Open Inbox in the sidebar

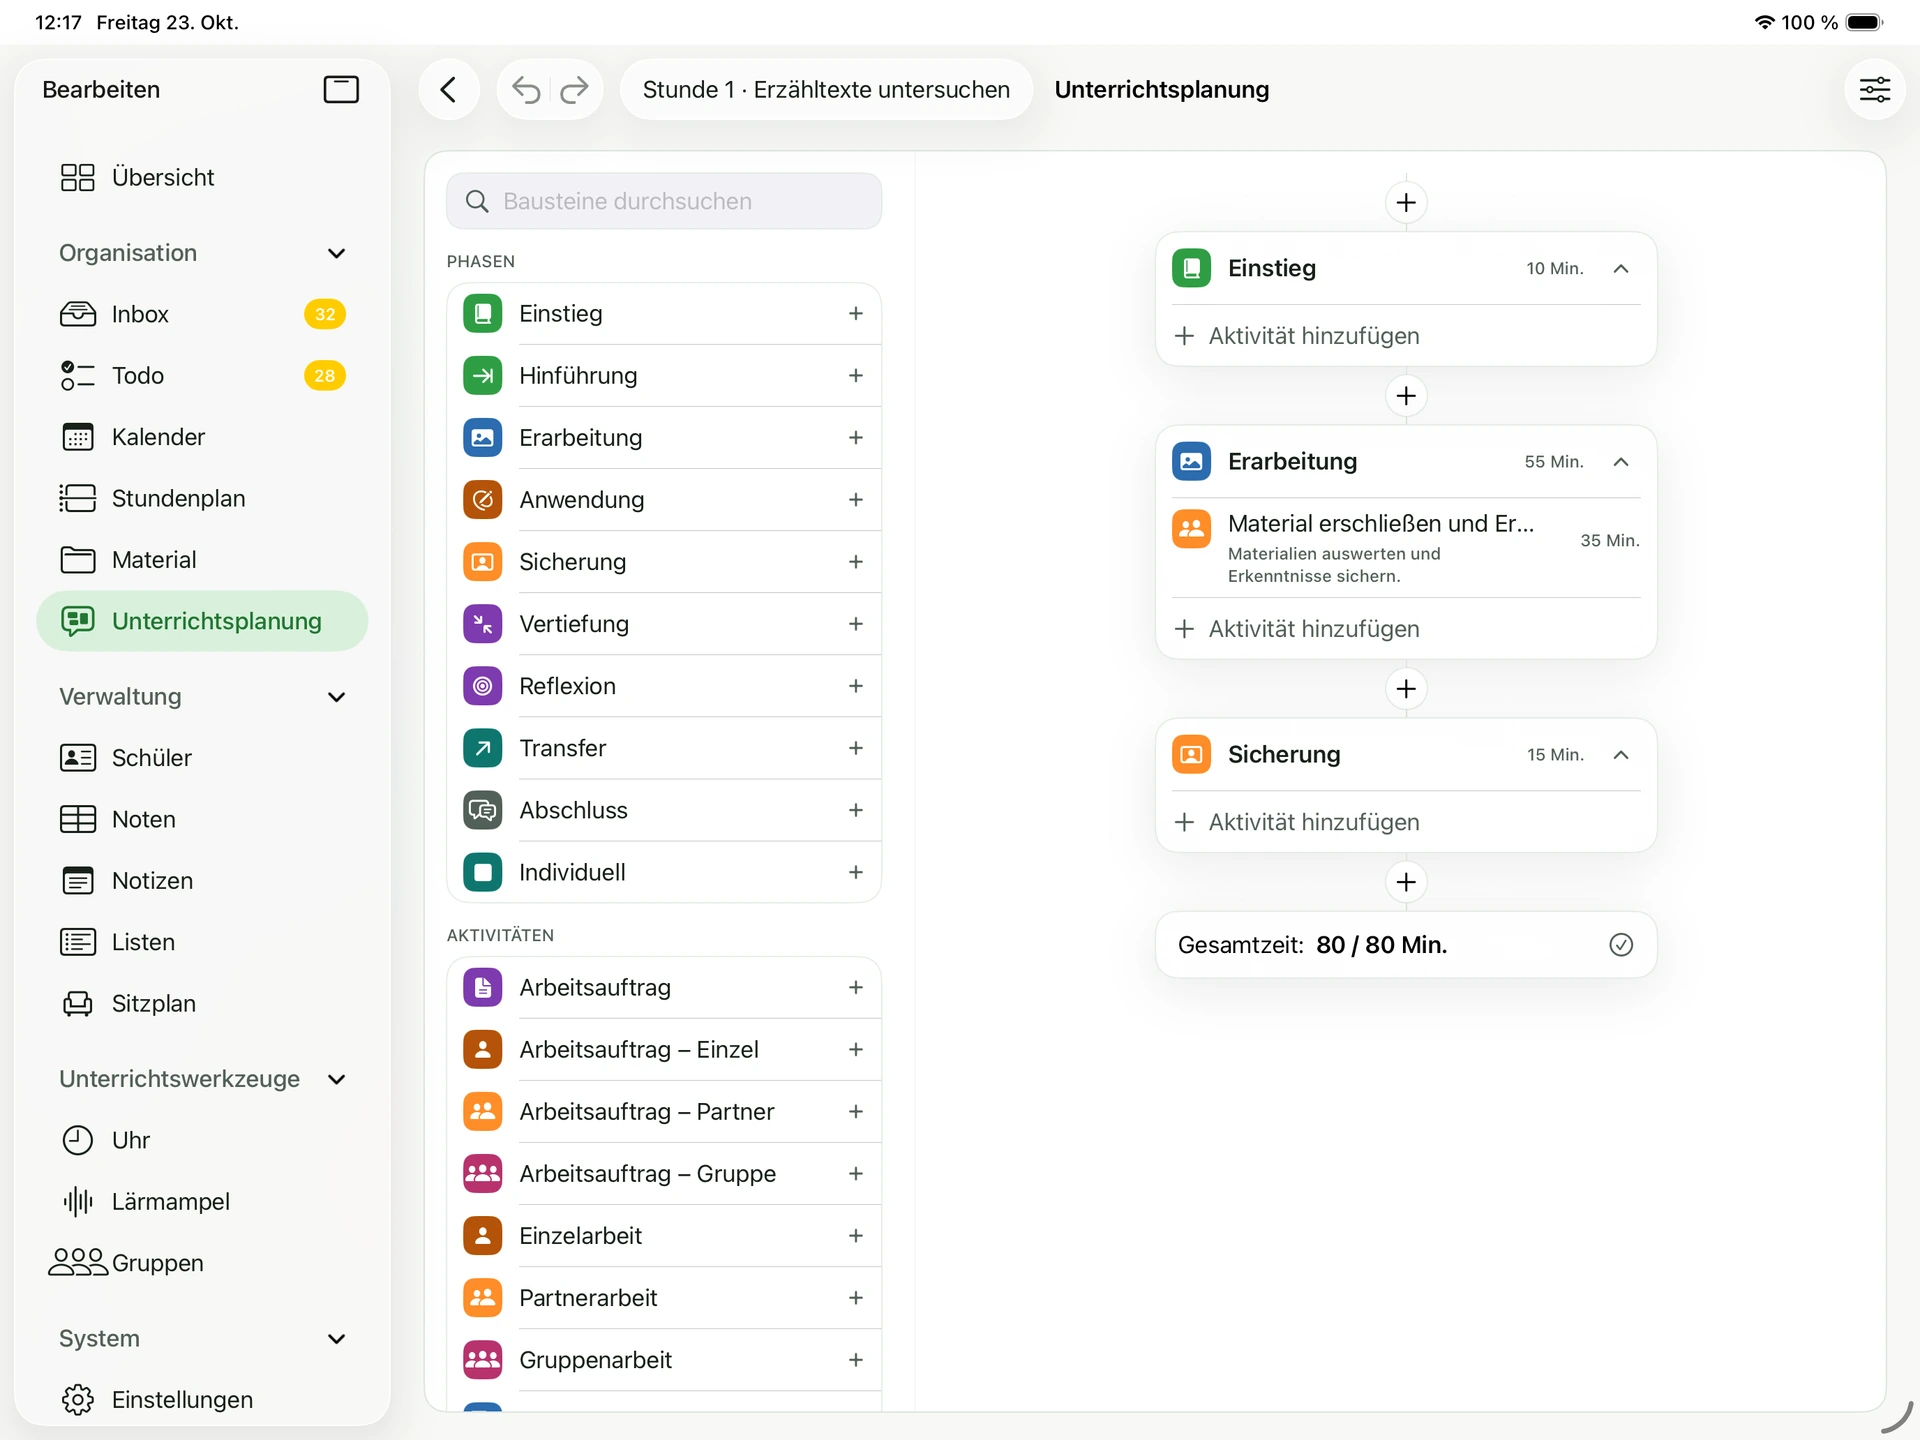point(202,315)
